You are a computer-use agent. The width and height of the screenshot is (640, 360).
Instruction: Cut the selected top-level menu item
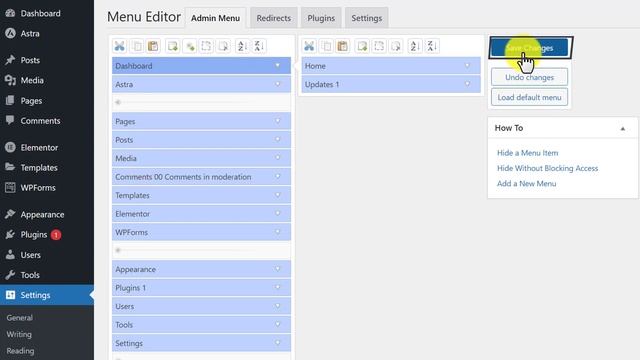click(120, 46)
